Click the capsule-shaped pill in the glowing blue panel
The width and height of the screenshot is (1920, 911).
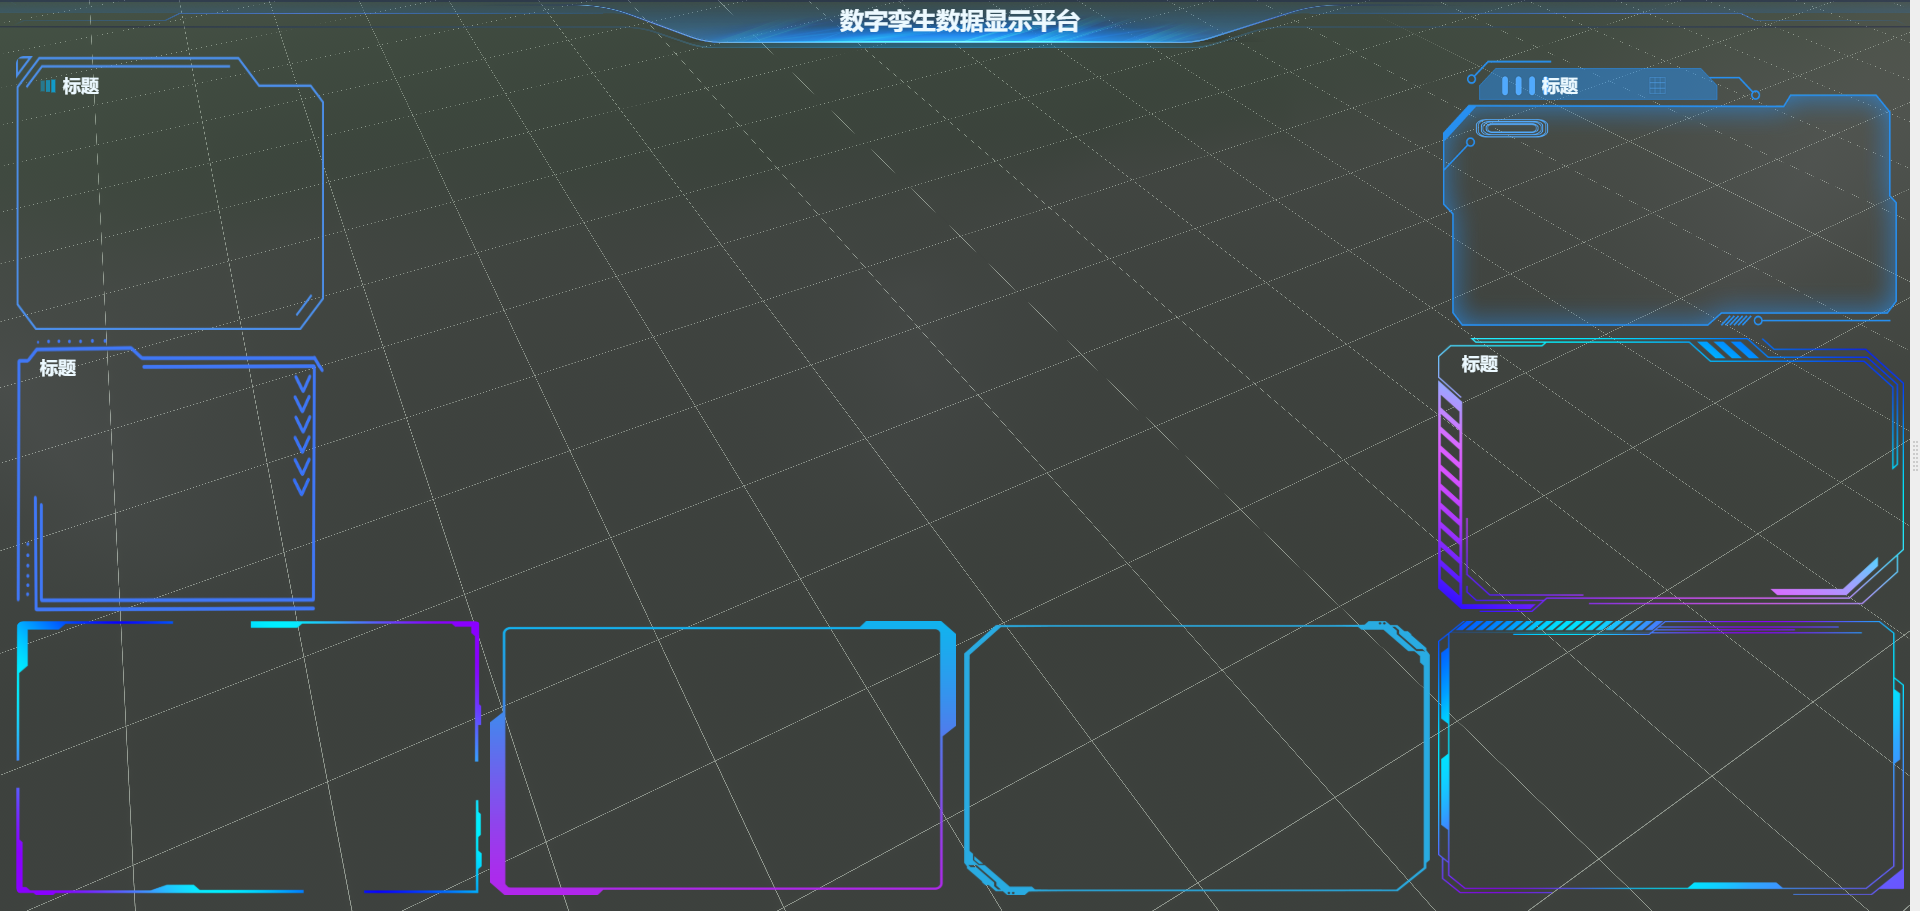[x=1511, y=128]
